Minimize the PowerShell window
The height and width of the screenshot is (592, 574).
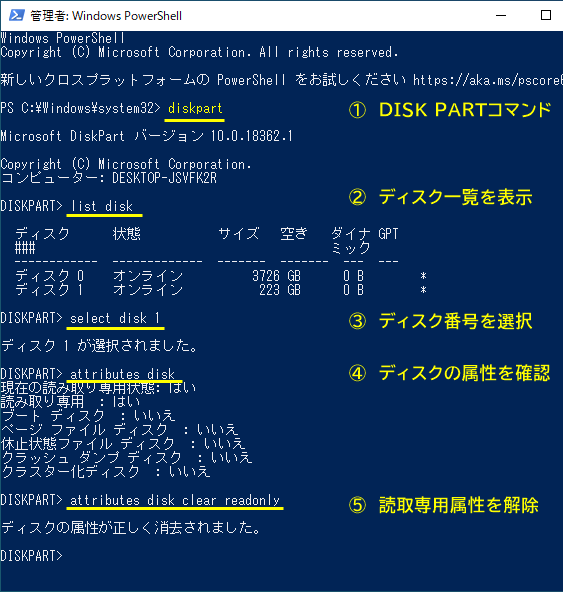(501, 15)
